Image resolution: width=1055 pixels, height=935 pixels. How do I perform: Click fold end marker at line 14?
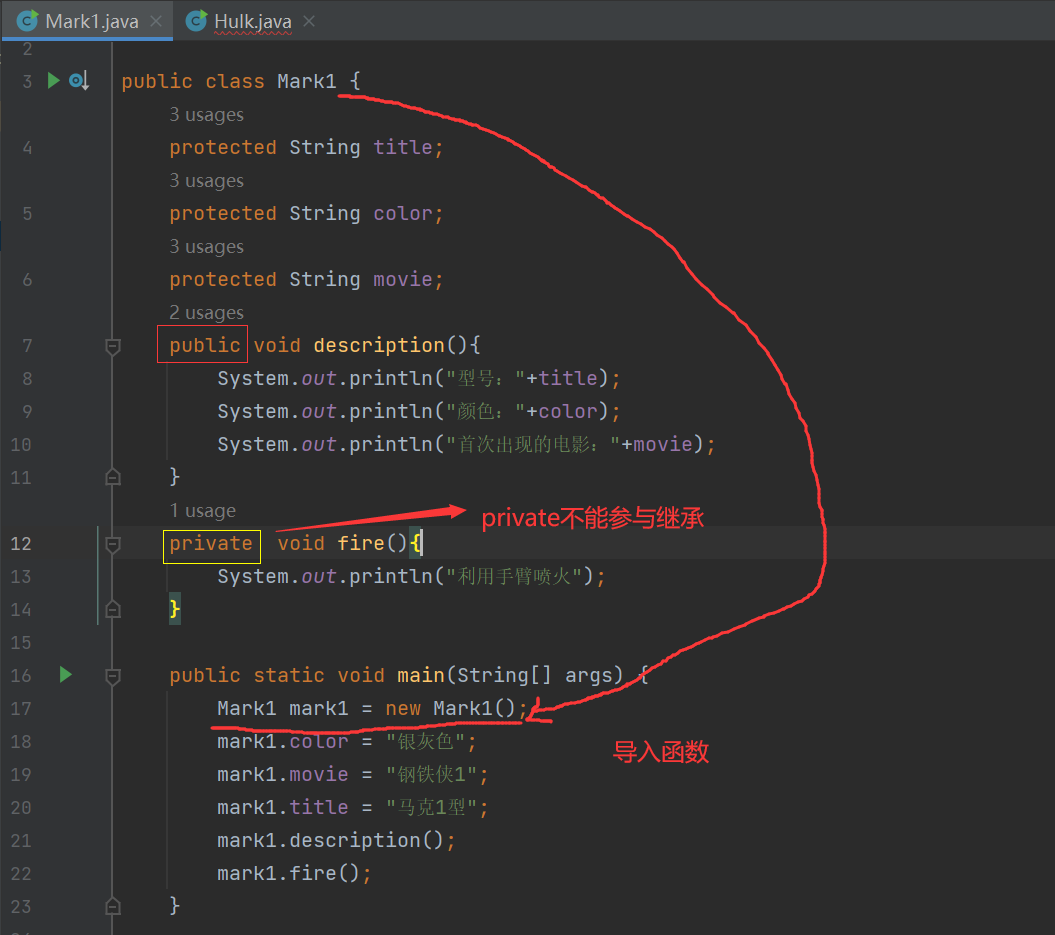(113, 609)
